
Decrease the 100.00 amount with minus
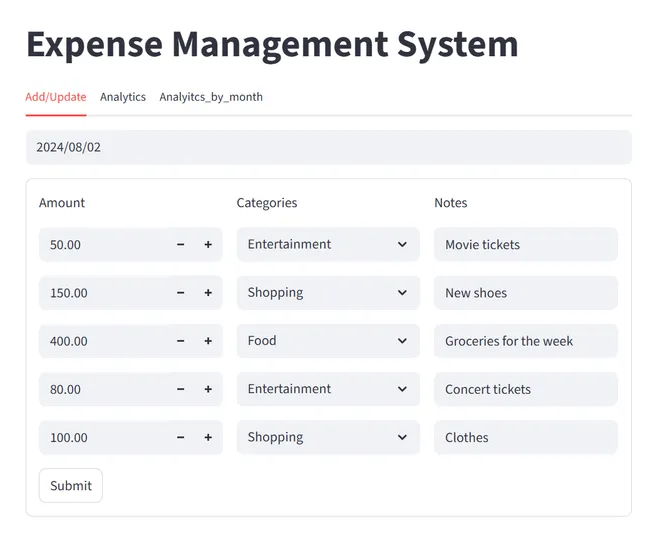[x=180, y=437]
